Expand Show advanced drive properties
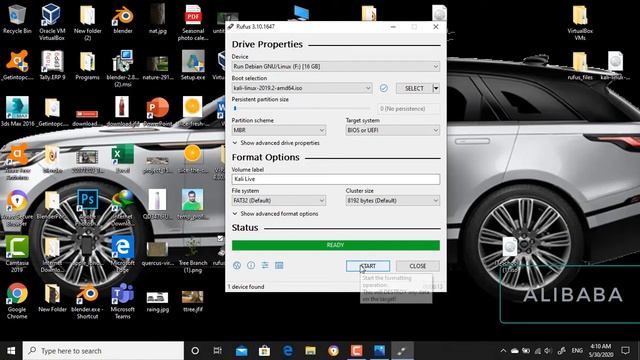The height and width of the screenshot is (360, 640). pyautogui.click(x=276, y=143)
